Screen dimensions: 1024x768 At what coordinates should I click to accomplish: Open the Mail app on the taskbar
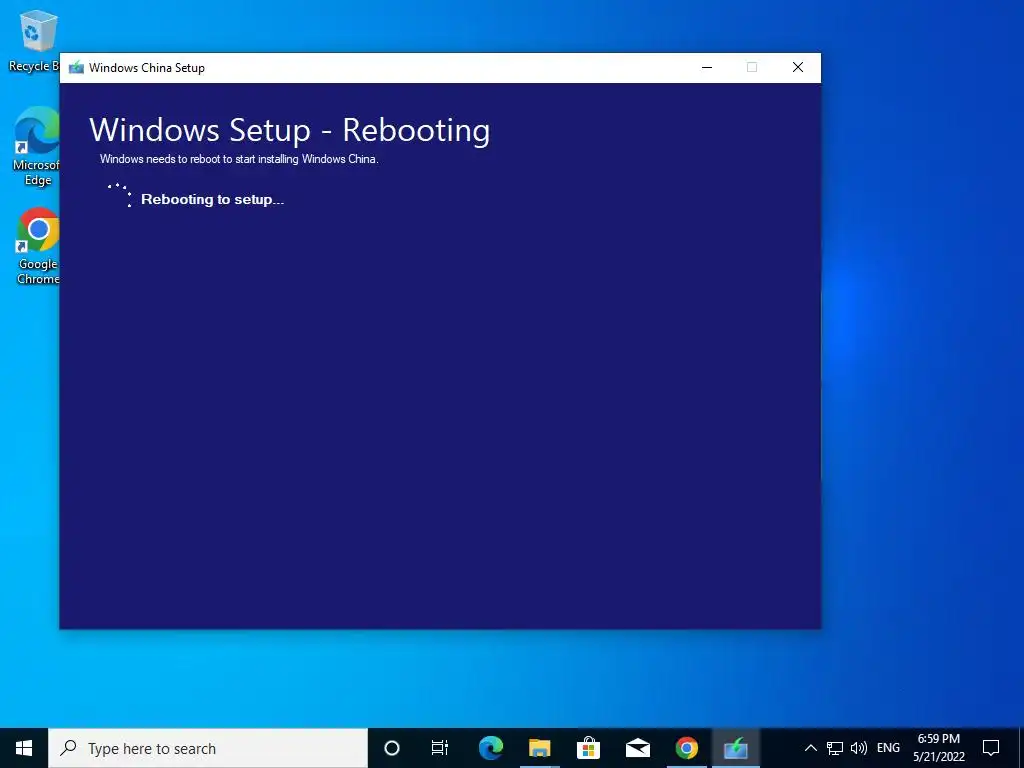[x=637, y=748]
